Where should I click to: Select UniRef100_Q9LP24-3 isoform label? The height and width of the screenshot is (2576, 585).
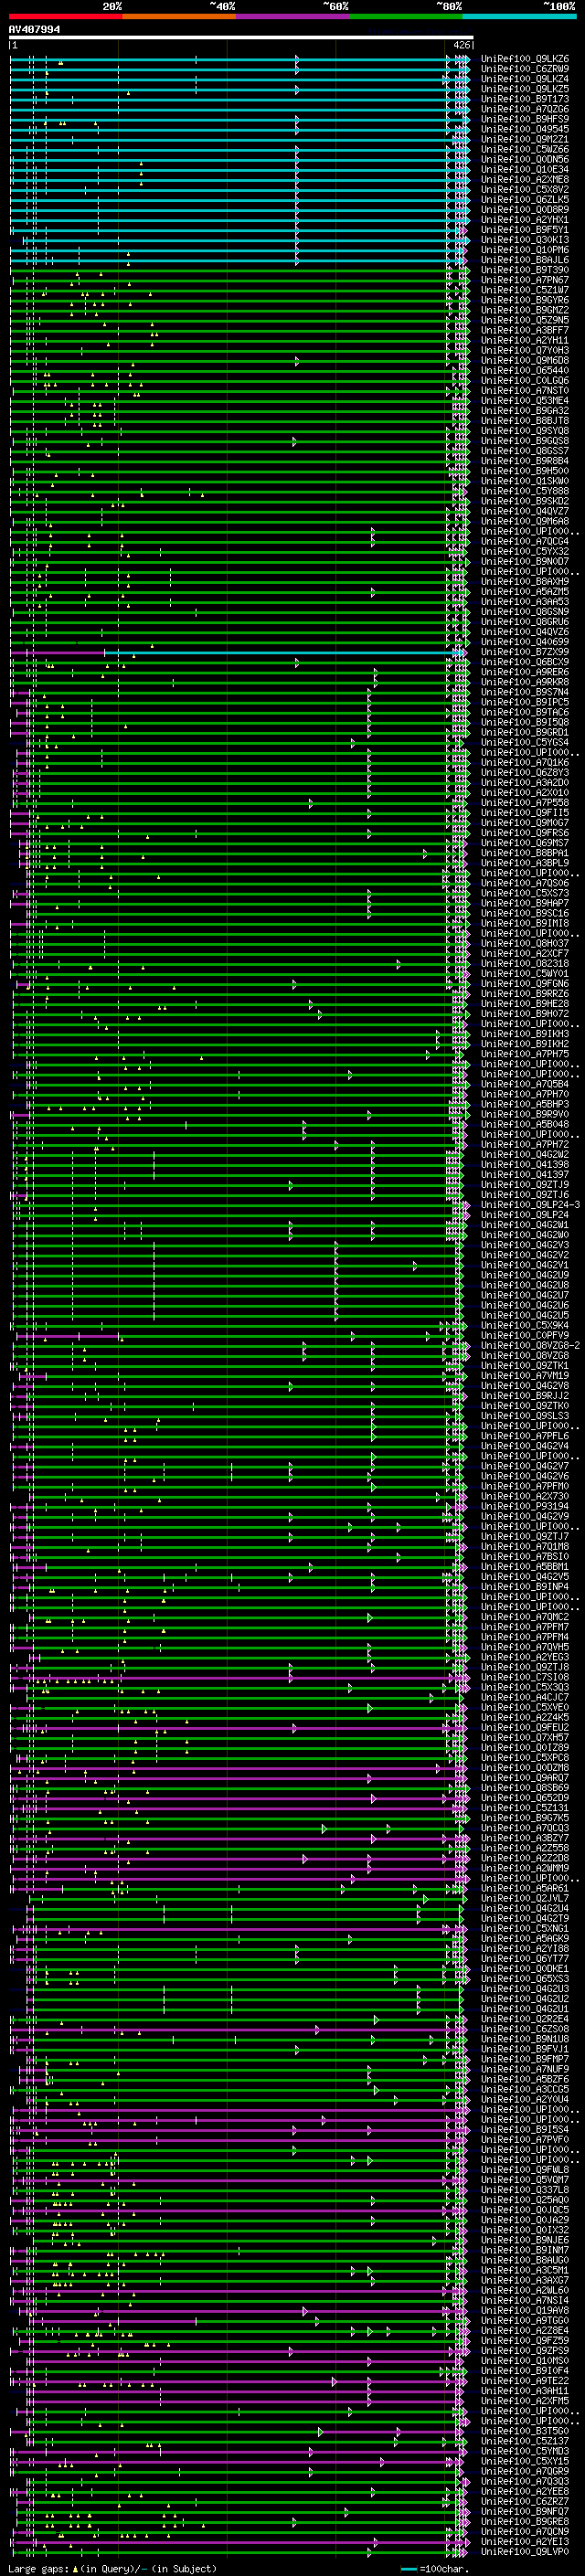[530, 1204]
